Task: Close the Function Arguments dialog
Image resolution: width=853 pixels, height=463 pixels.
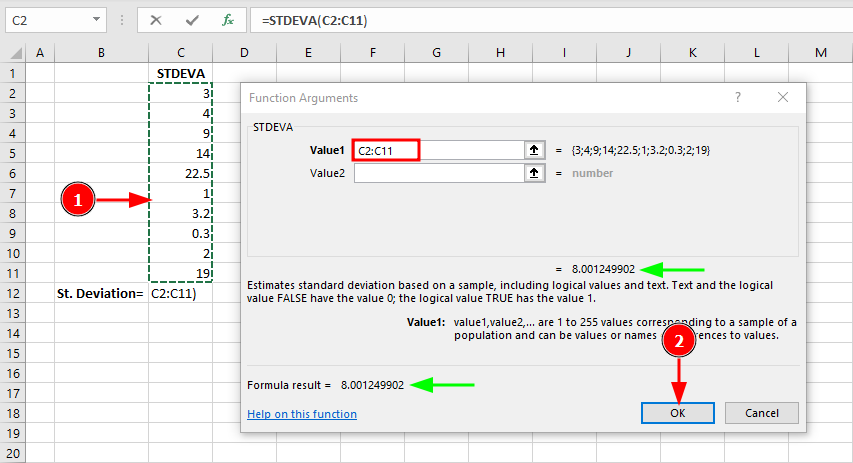Action: click(783, 97)
